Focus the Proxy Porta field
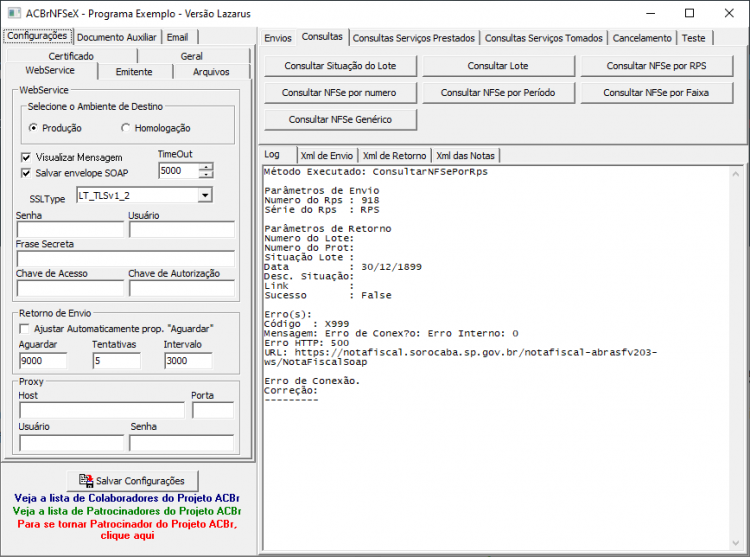This screenshot has width=750, height=557. tap(213, 410)
